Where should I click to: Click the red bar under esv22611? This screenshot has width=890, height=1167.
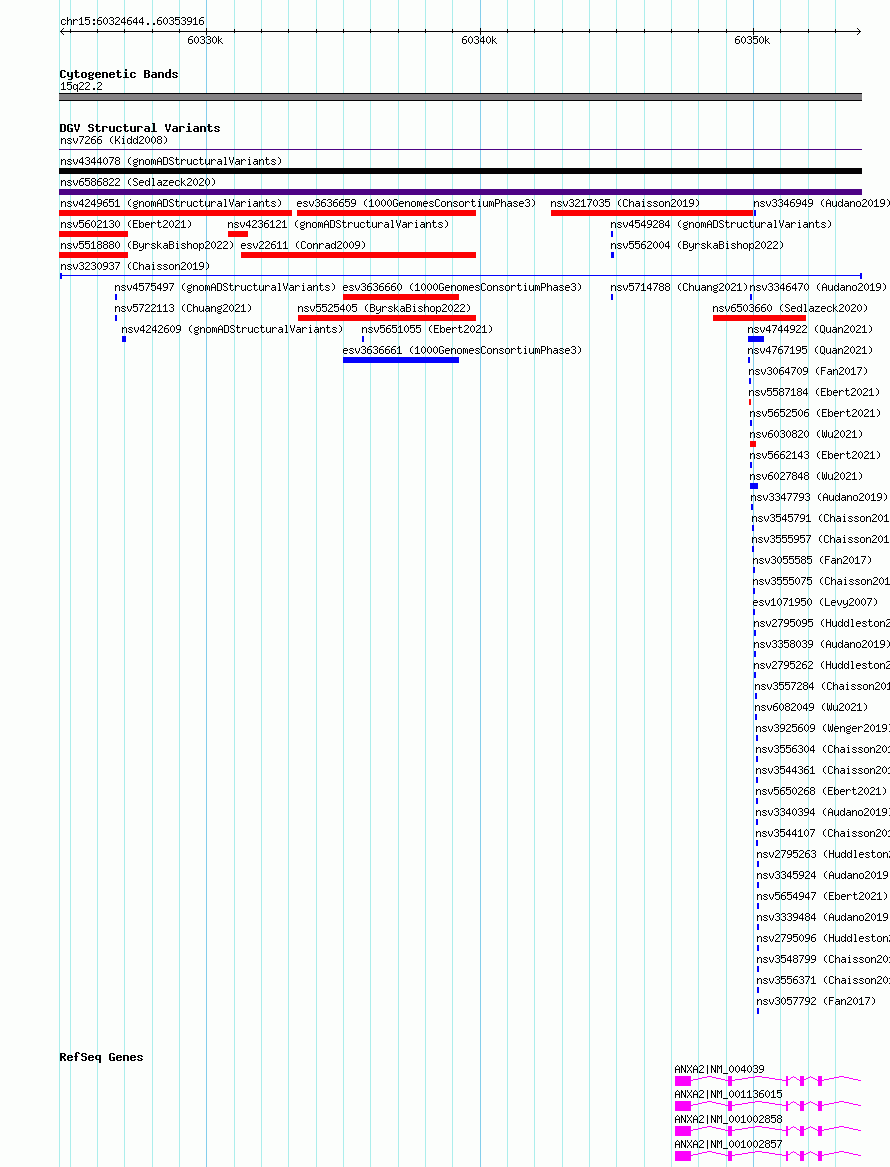359,255
